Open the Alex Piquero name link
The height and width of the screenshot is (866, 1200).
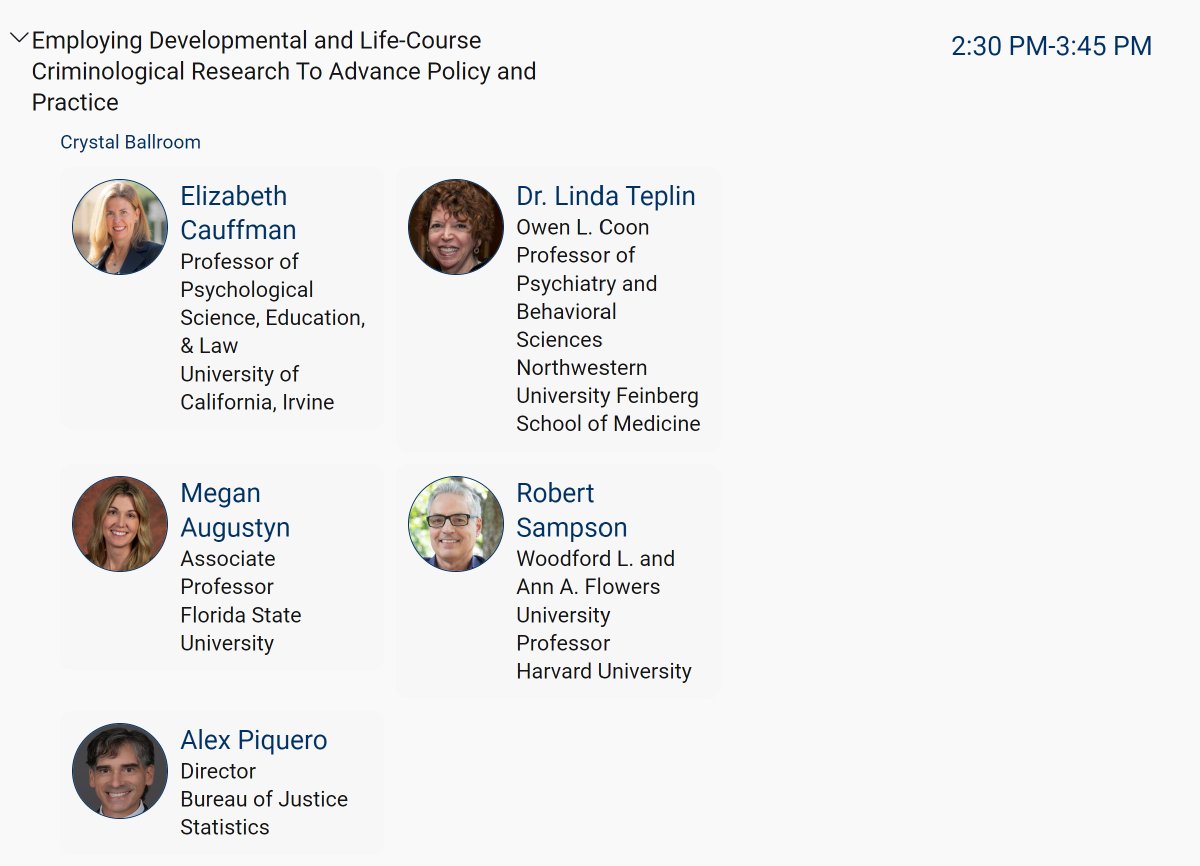click(254, 740)
